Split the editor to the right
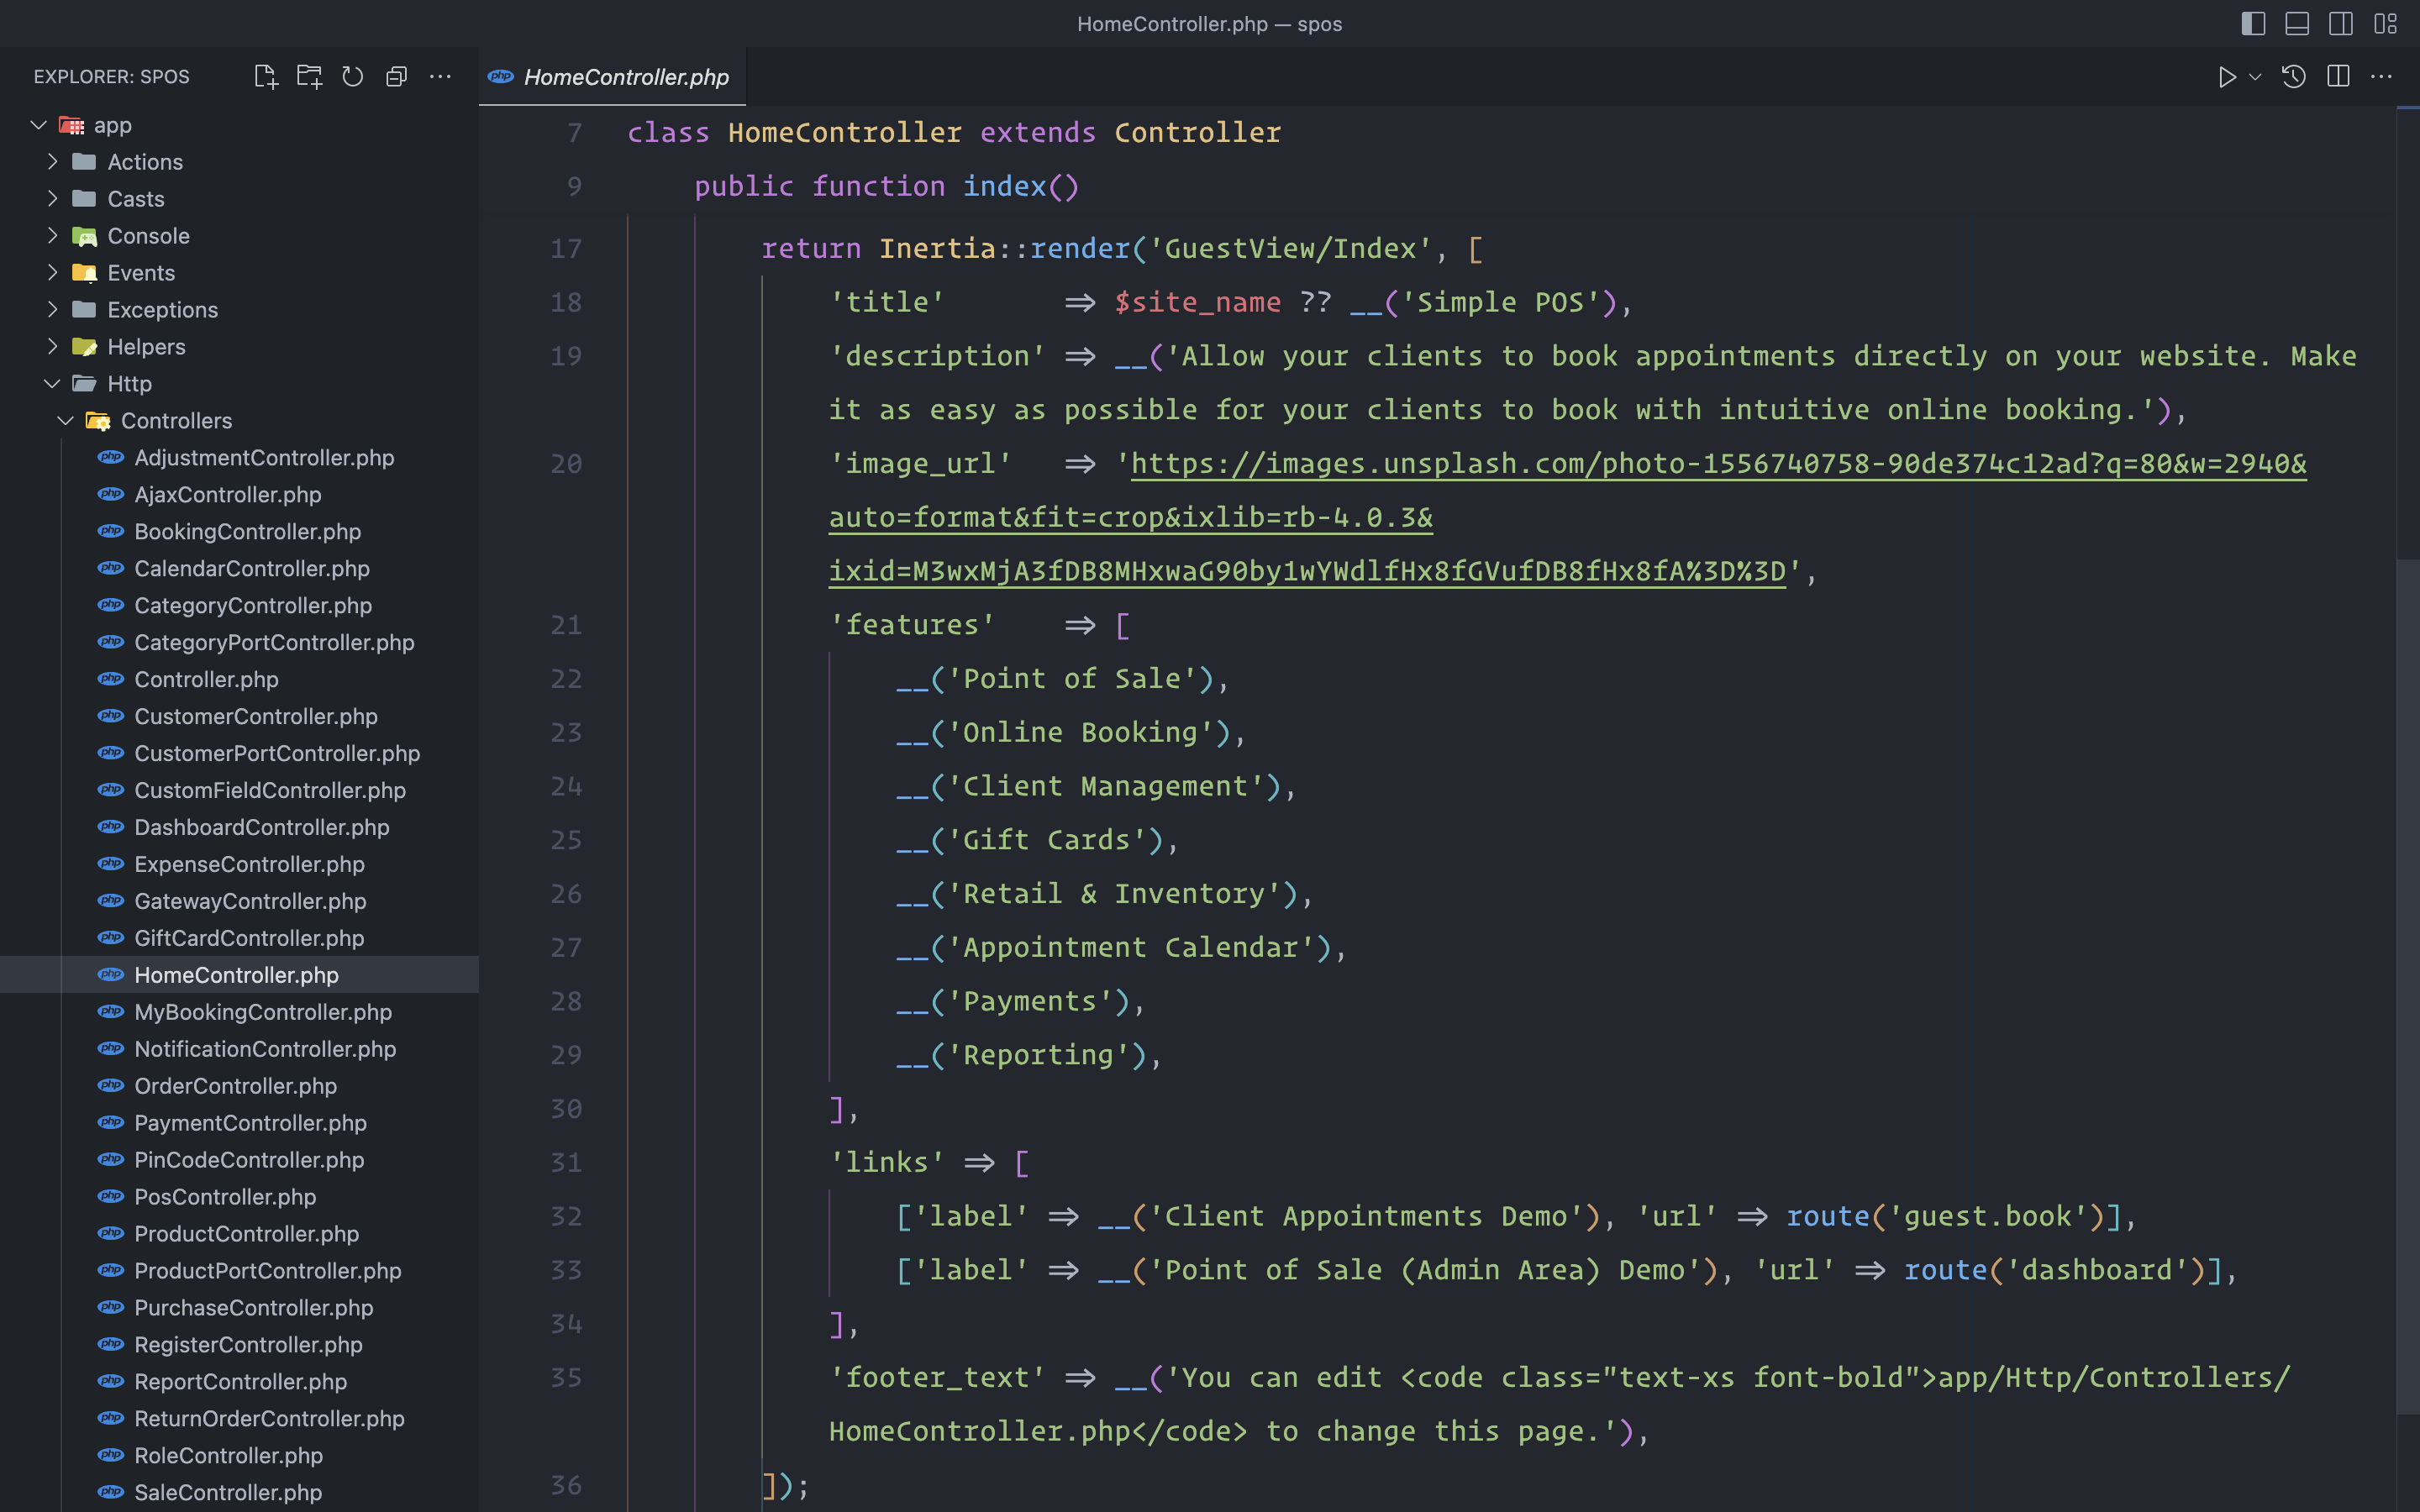Screen dimensions: 2420x1512 (x=2338, y=77)
